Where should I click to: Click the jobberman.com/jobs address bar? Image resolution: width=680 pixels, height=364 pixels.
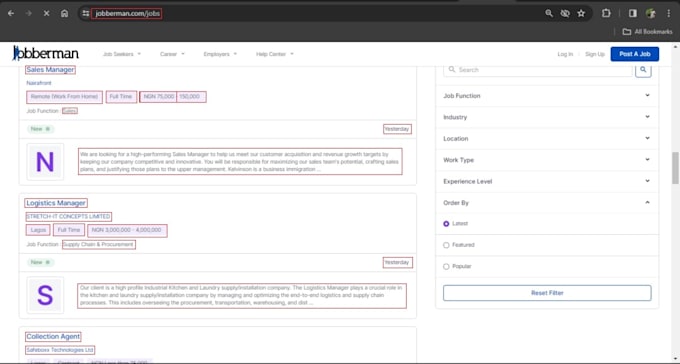pos(128,13)
